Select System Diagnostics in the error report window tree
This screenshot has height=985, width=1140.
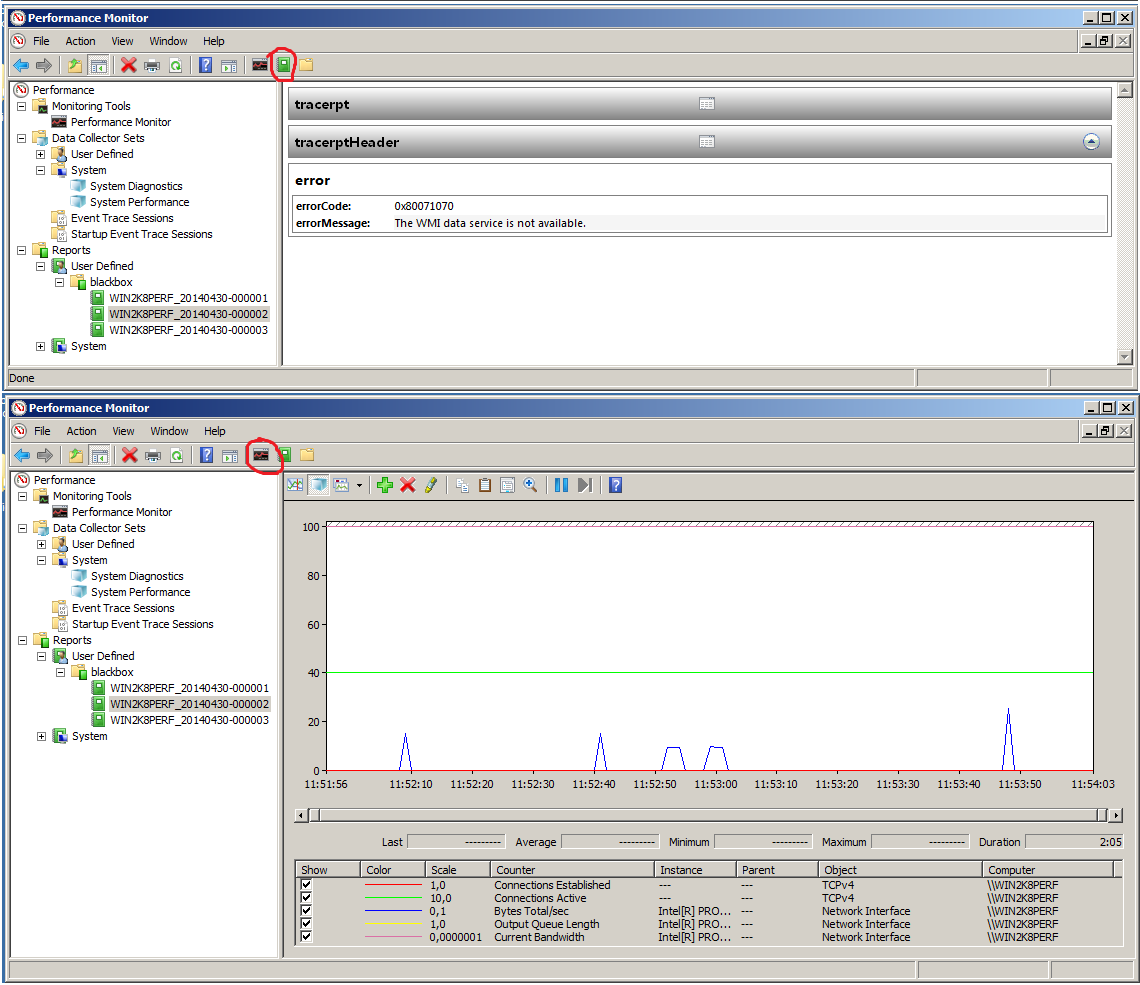point(136,186)
